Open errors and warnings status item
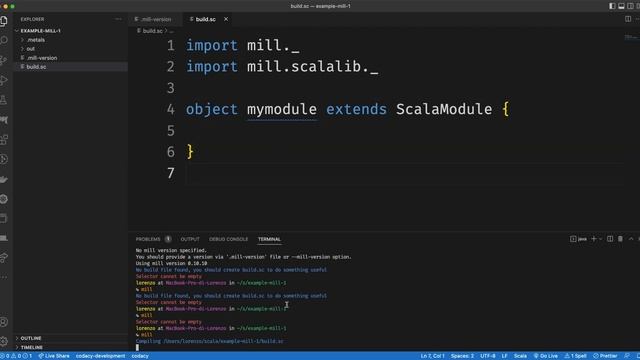 coord(17,356)
